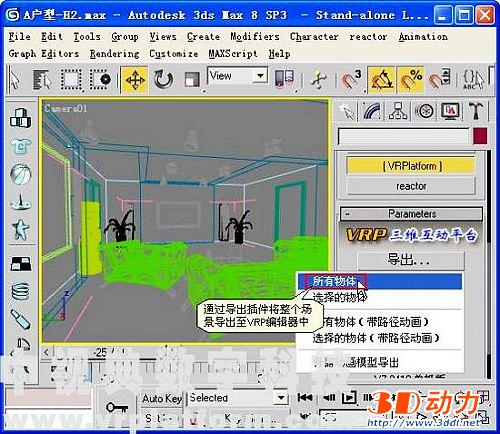Screen dimensions: 500x434
Task: Open the Graph Editors menu
Action: tap(44, 53)
